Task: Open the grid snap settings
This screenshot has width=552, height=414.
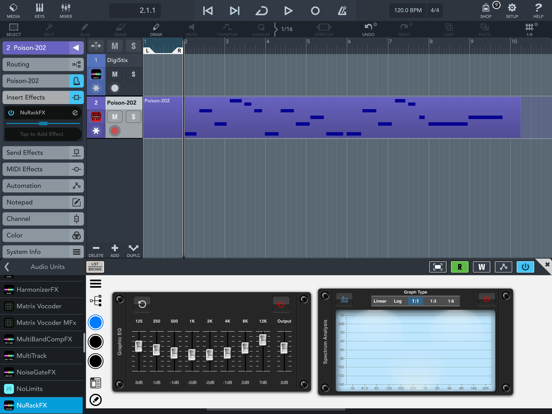Action: tap(530, 29)
